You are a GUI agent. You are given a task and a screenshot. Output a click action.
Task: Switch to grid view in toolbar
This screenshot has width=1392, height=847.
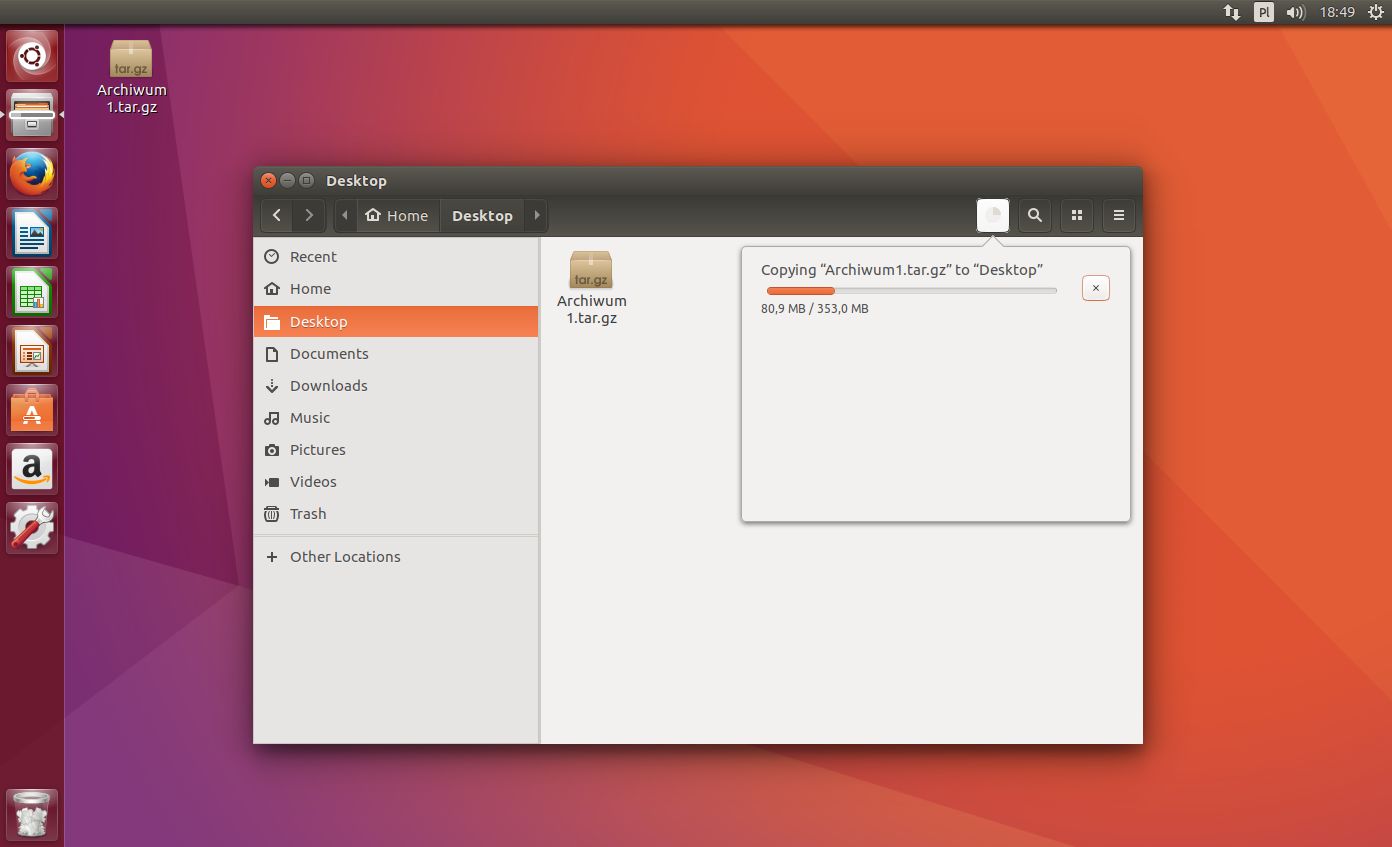coord(1077,215)
